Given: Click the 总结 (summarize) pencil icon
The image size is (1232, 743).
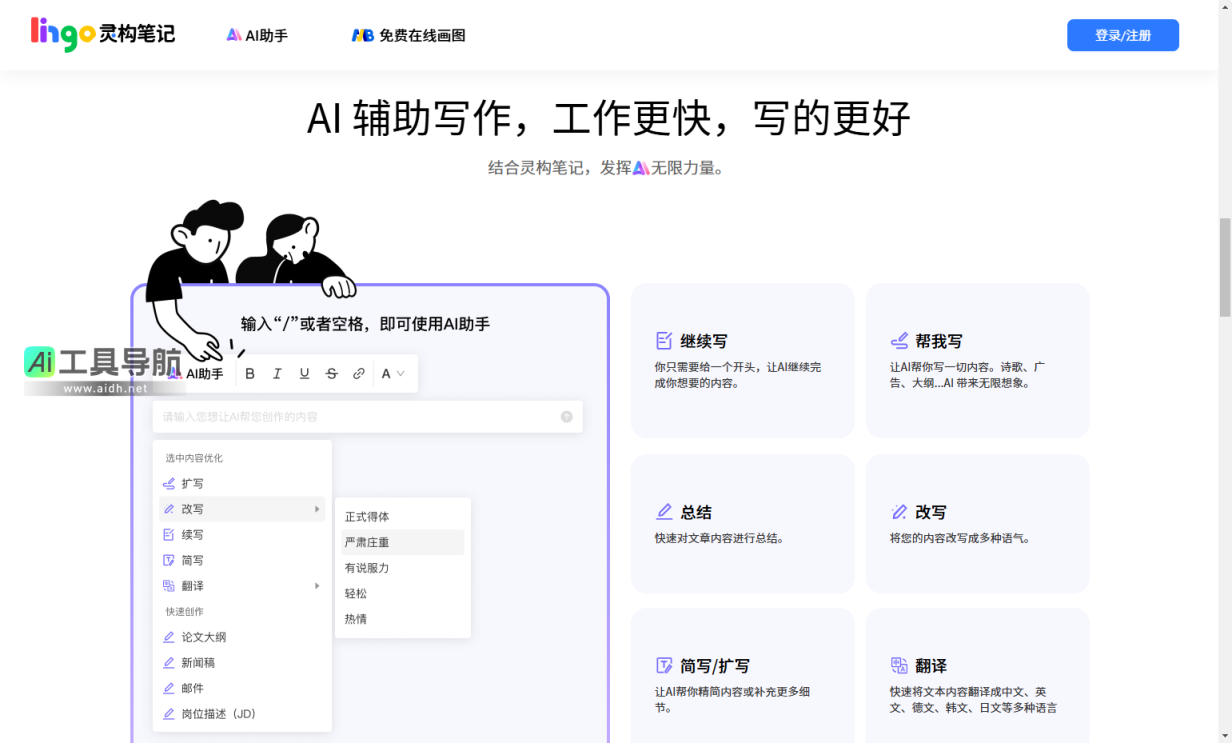Looking at the screenshot, I should pos(664,511).
